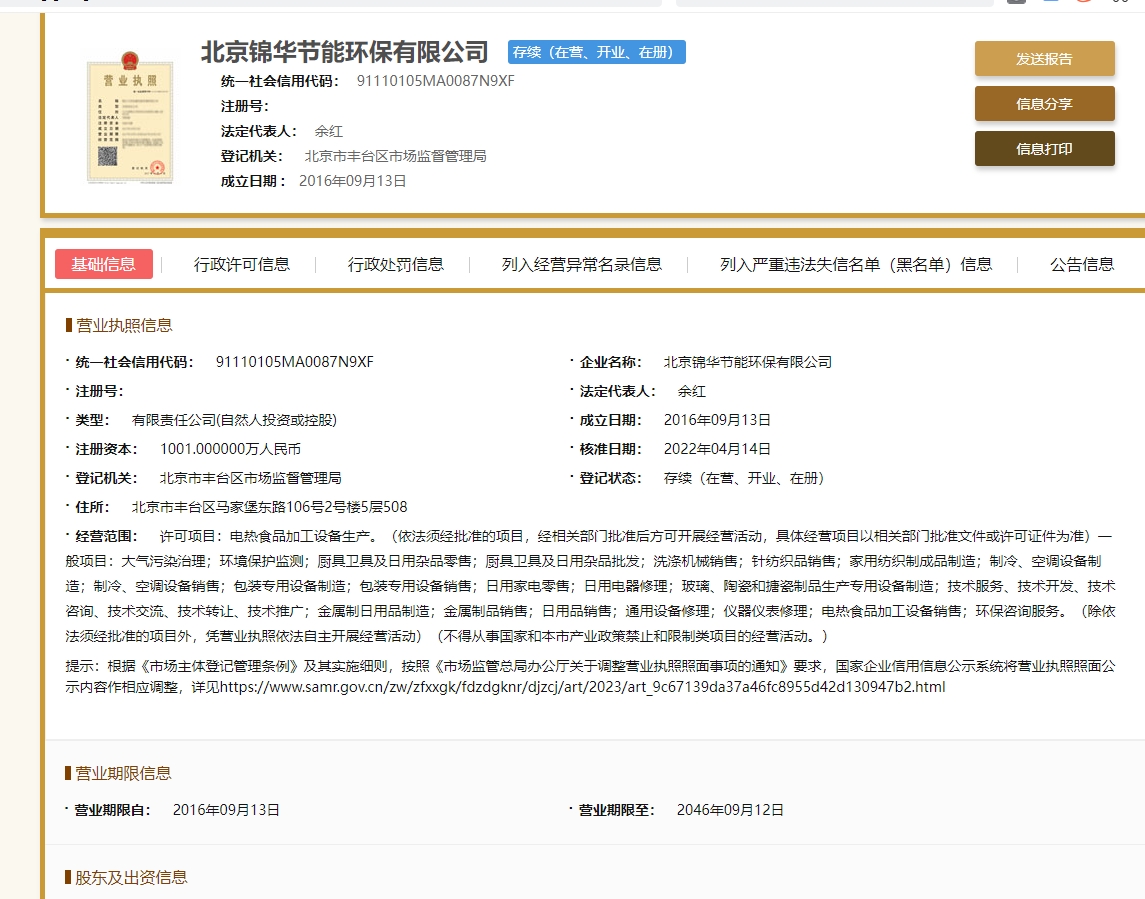The height and width of the screenshot is (899, 1145).
Task: Click the 存续（在营、开业、在册） status badge
Action: pyautogui.click(x=597, y=53)
